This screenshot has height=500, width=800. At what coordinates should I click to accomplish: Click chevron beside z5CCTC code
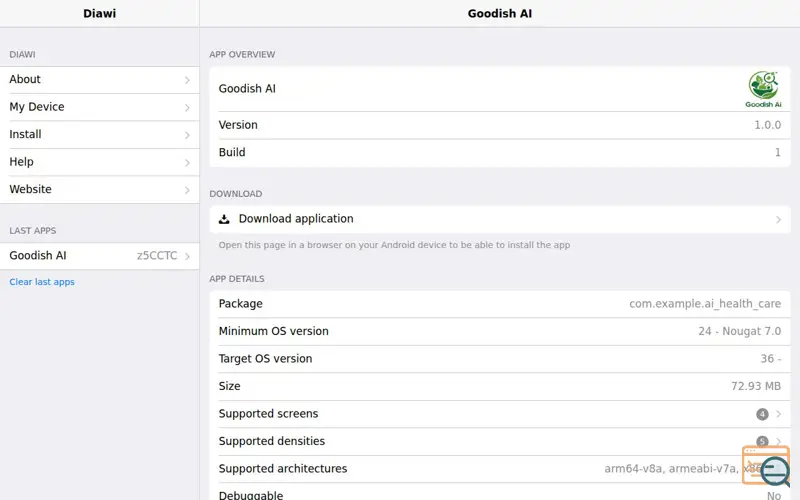pos(187,256)
